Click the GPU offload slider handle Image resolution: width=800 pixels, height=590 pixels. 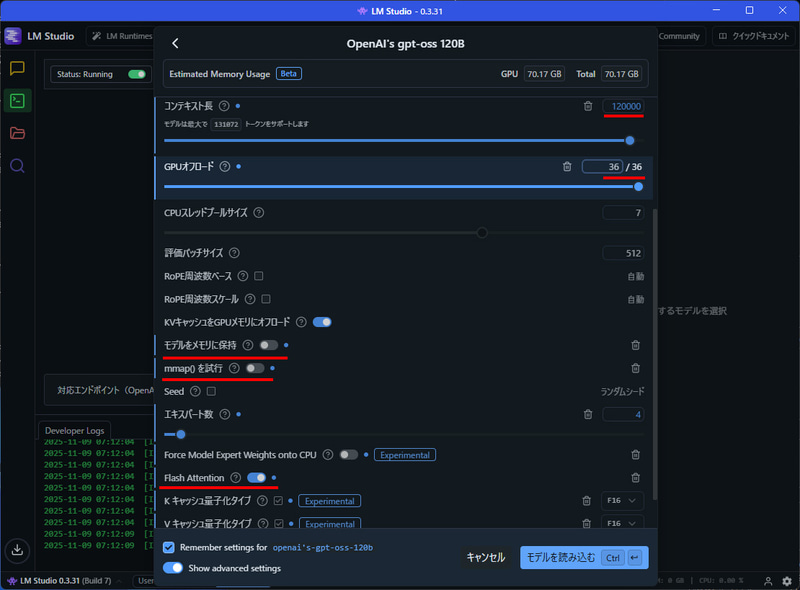click(x=638, y=187)
